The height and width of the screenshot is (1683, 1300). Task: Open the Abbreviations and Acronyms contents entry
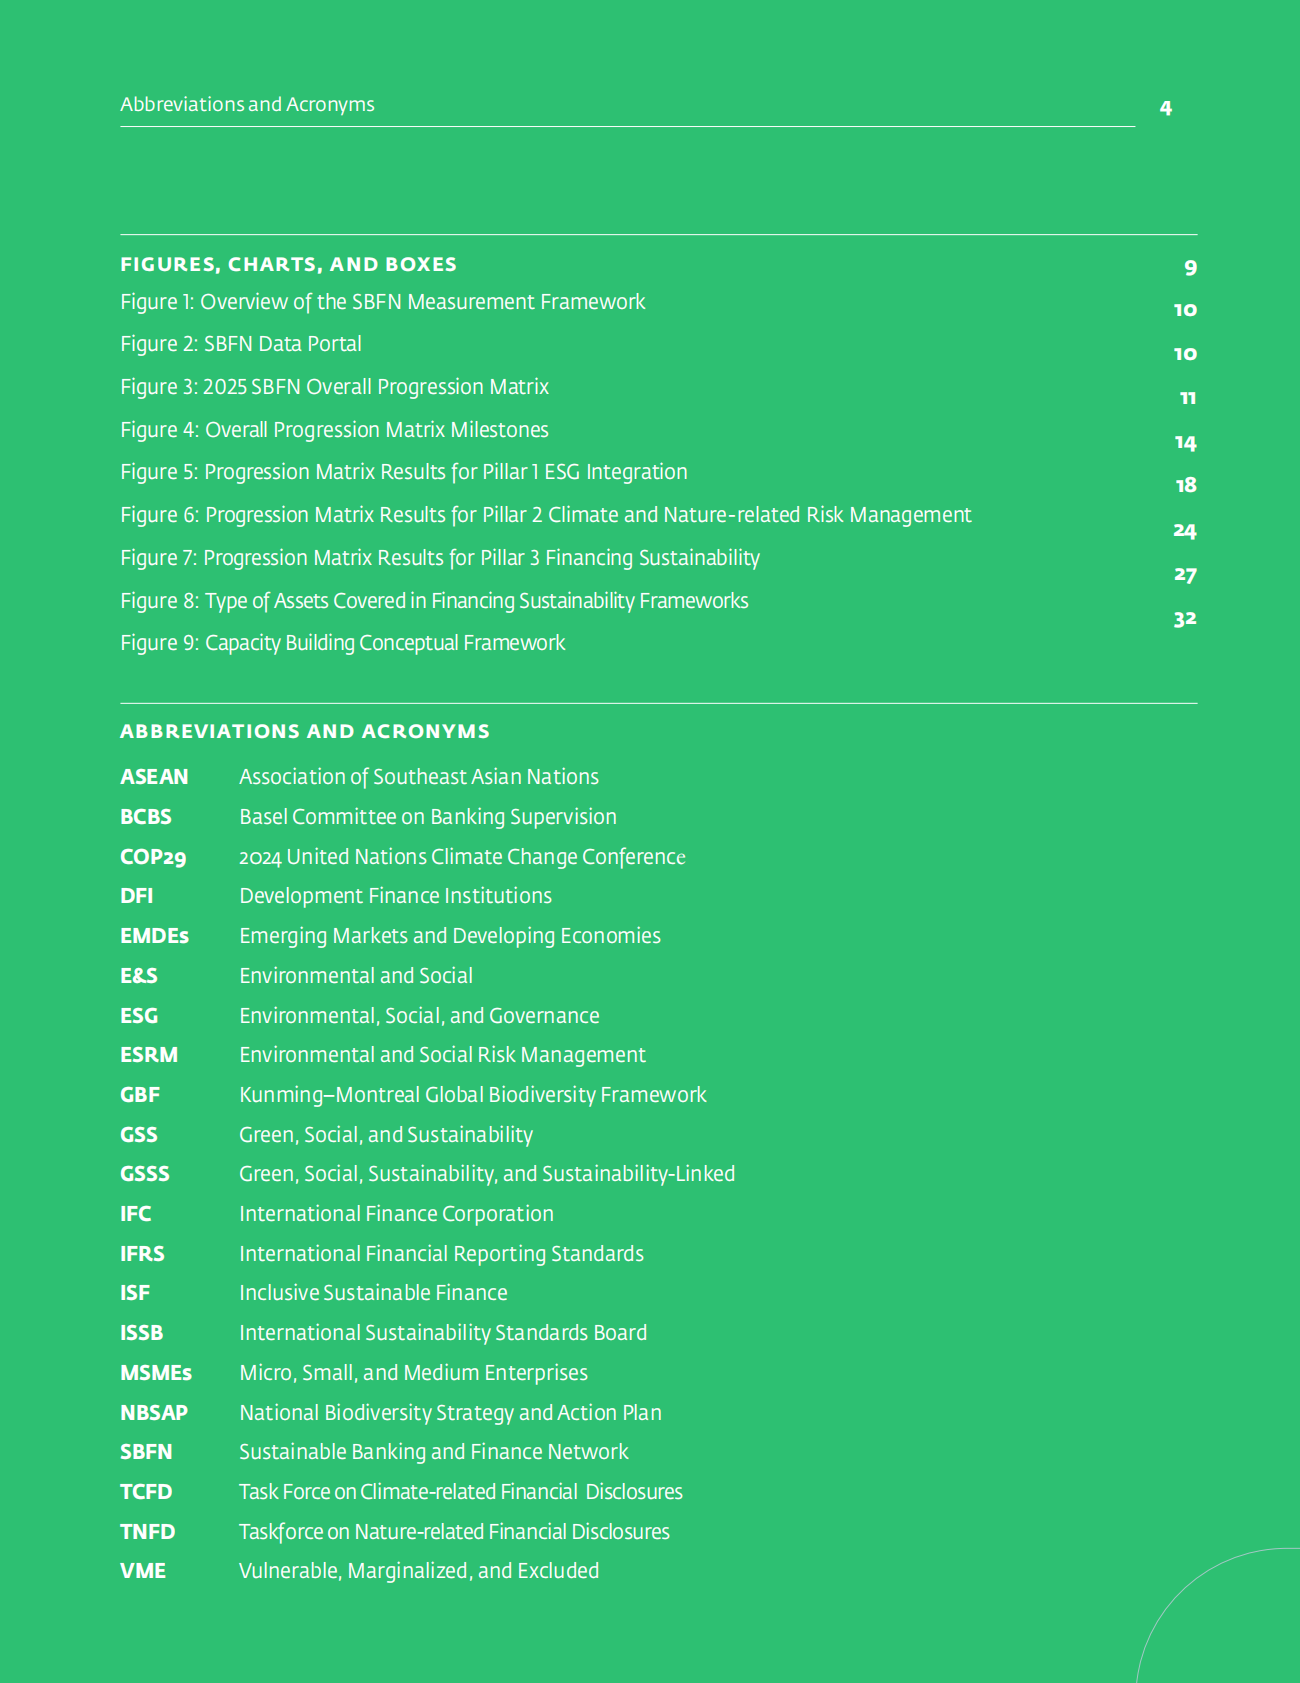247,105
